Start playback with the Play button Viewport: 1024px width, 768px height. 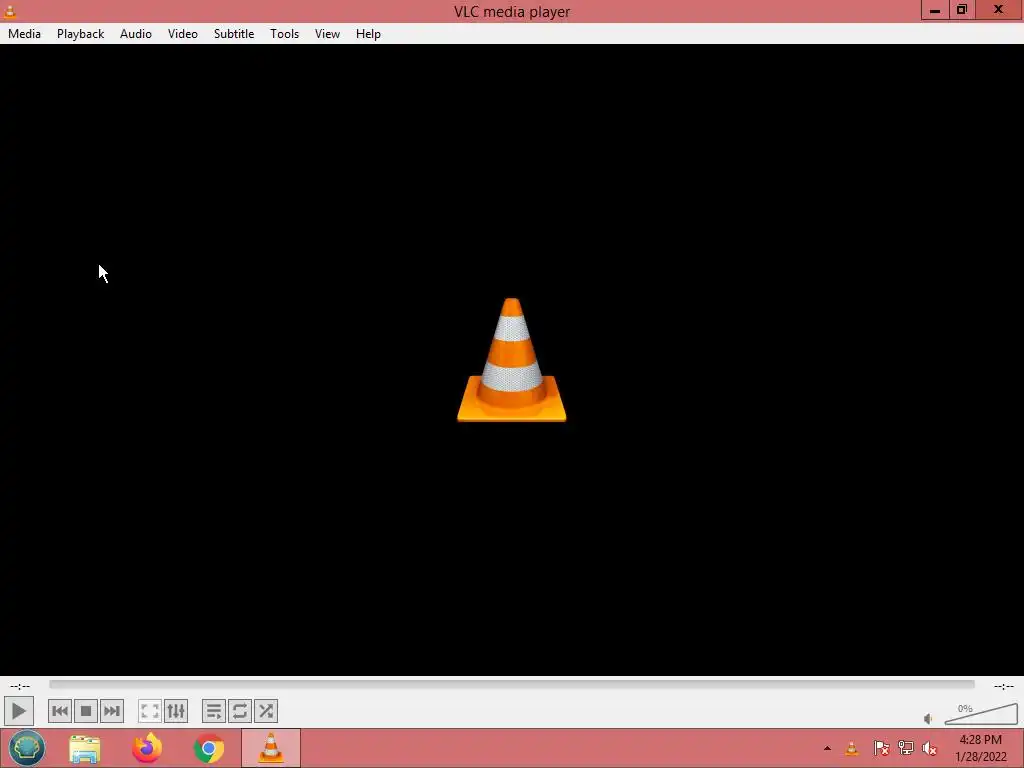point(18,711)
